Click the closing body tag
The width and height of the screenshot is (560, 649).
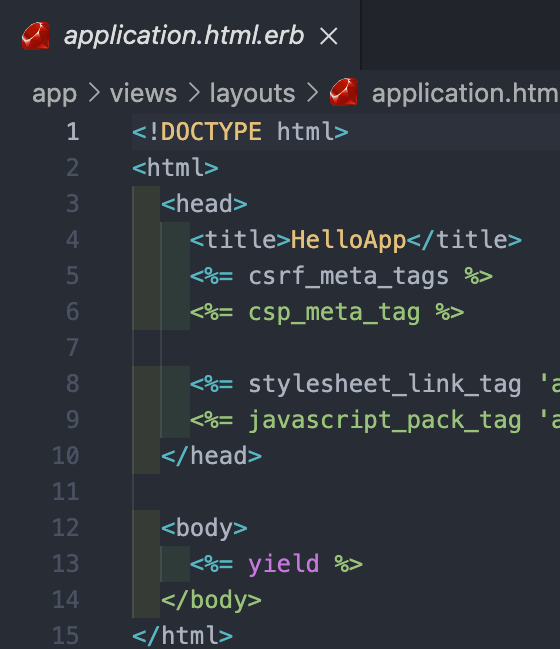point(211,600)
